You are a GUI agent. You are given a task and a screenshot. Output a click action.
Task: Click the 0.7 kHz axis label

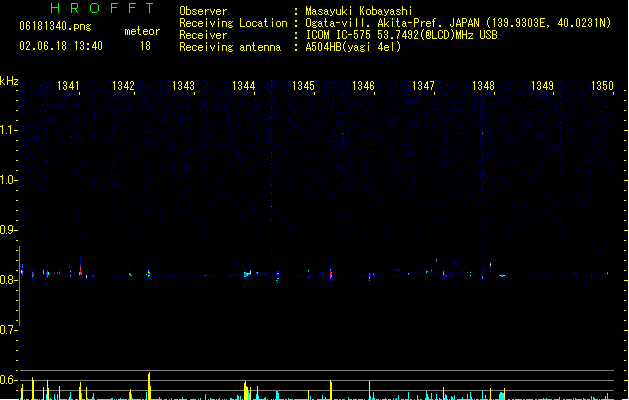(8, 330)
